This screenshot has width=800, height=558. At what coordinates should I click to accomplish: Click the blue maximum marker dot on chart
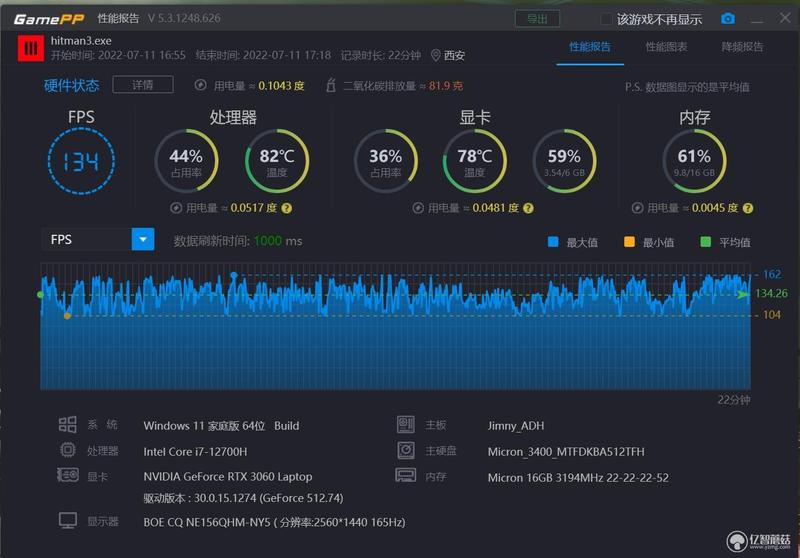[234, 275]
